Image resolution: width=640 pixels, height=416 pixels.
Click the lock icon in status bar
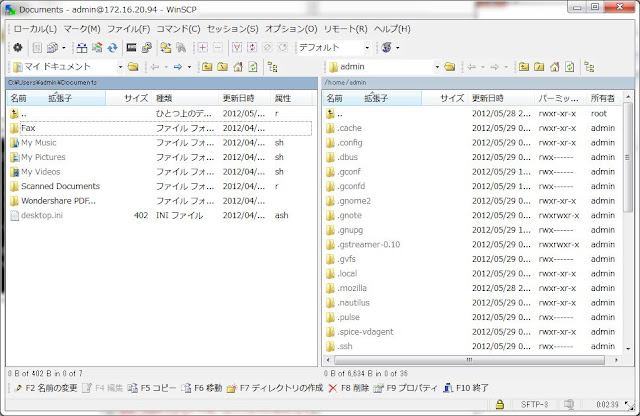pos(500,404)
